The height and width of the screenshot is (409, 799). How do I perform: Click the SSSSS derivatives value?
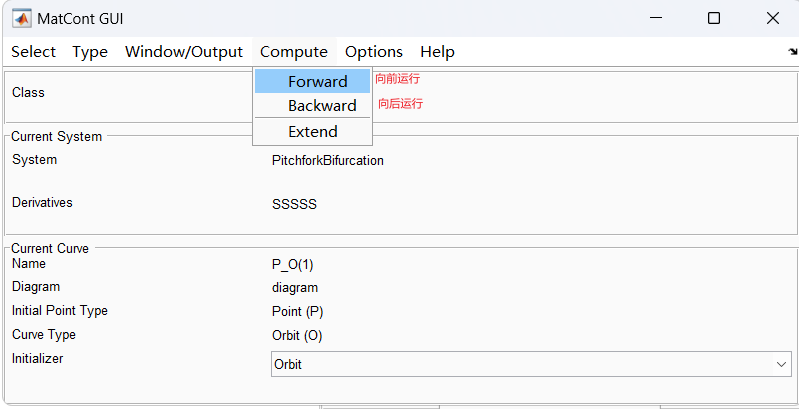(x=294, y=204)
